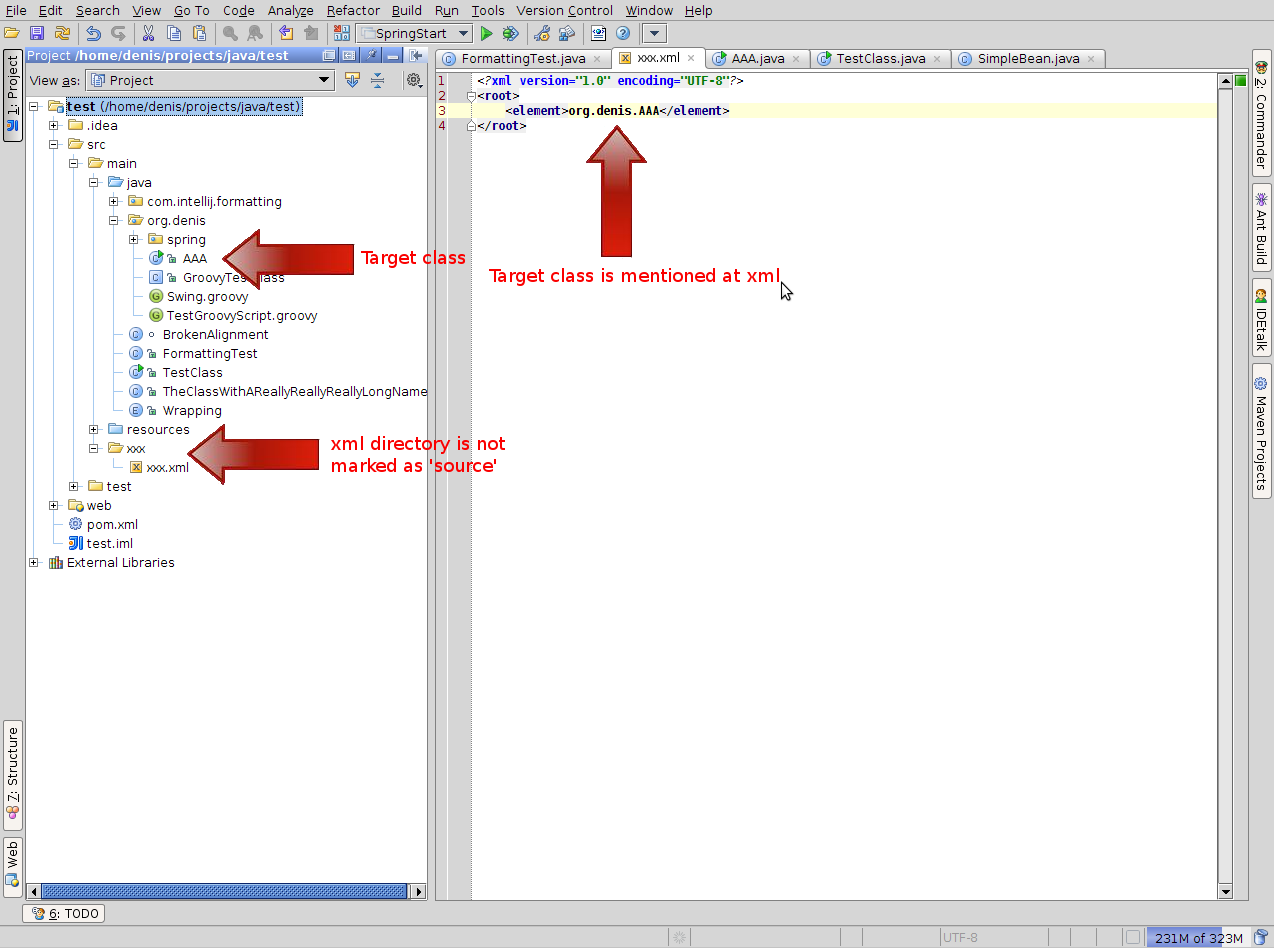Open the Refactor menu

point(353,10)
